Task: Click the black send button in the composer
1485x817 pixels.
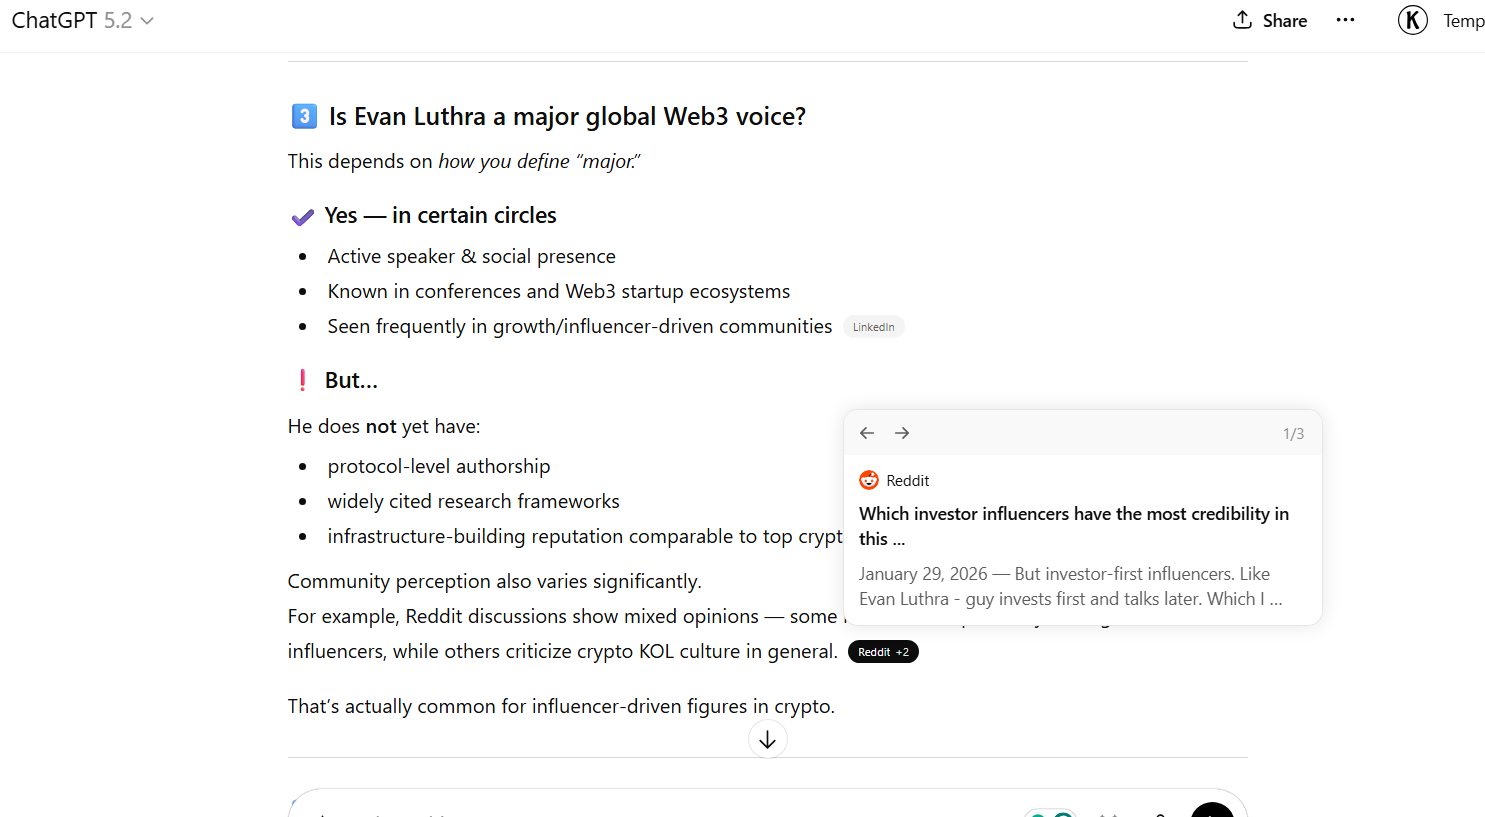Action: tap(1211, 812)
